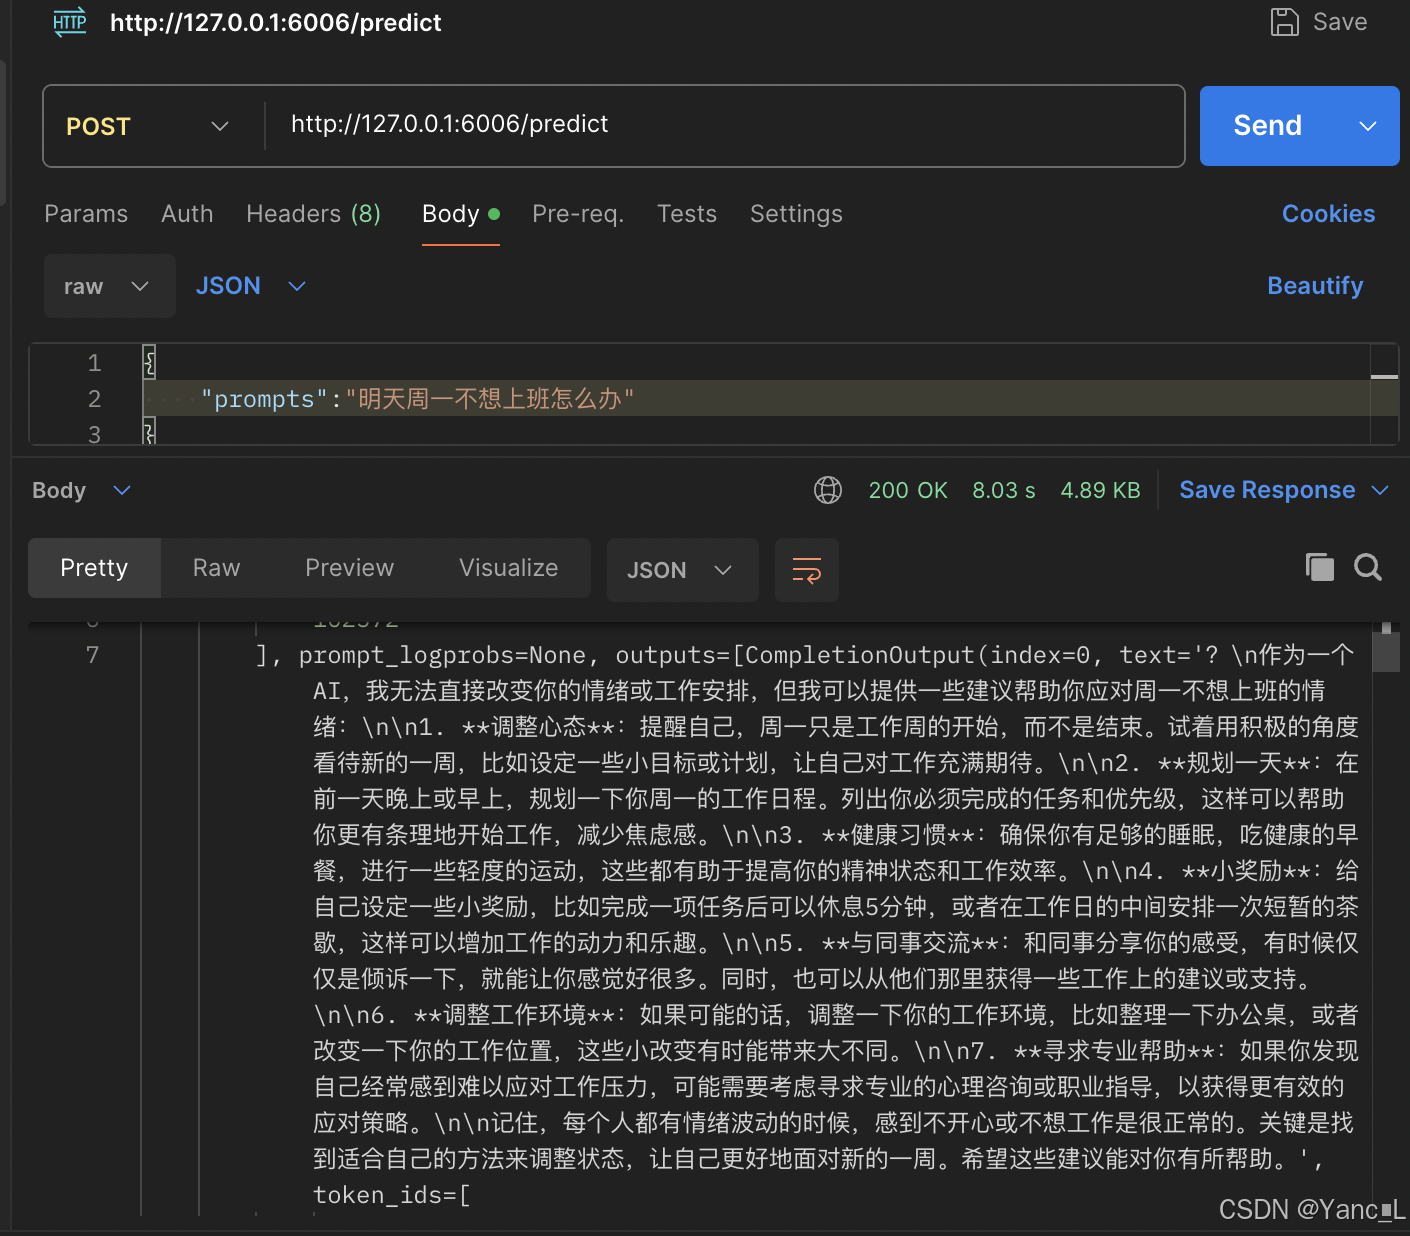Open the Cookies manager

[x=1328, y=213]
